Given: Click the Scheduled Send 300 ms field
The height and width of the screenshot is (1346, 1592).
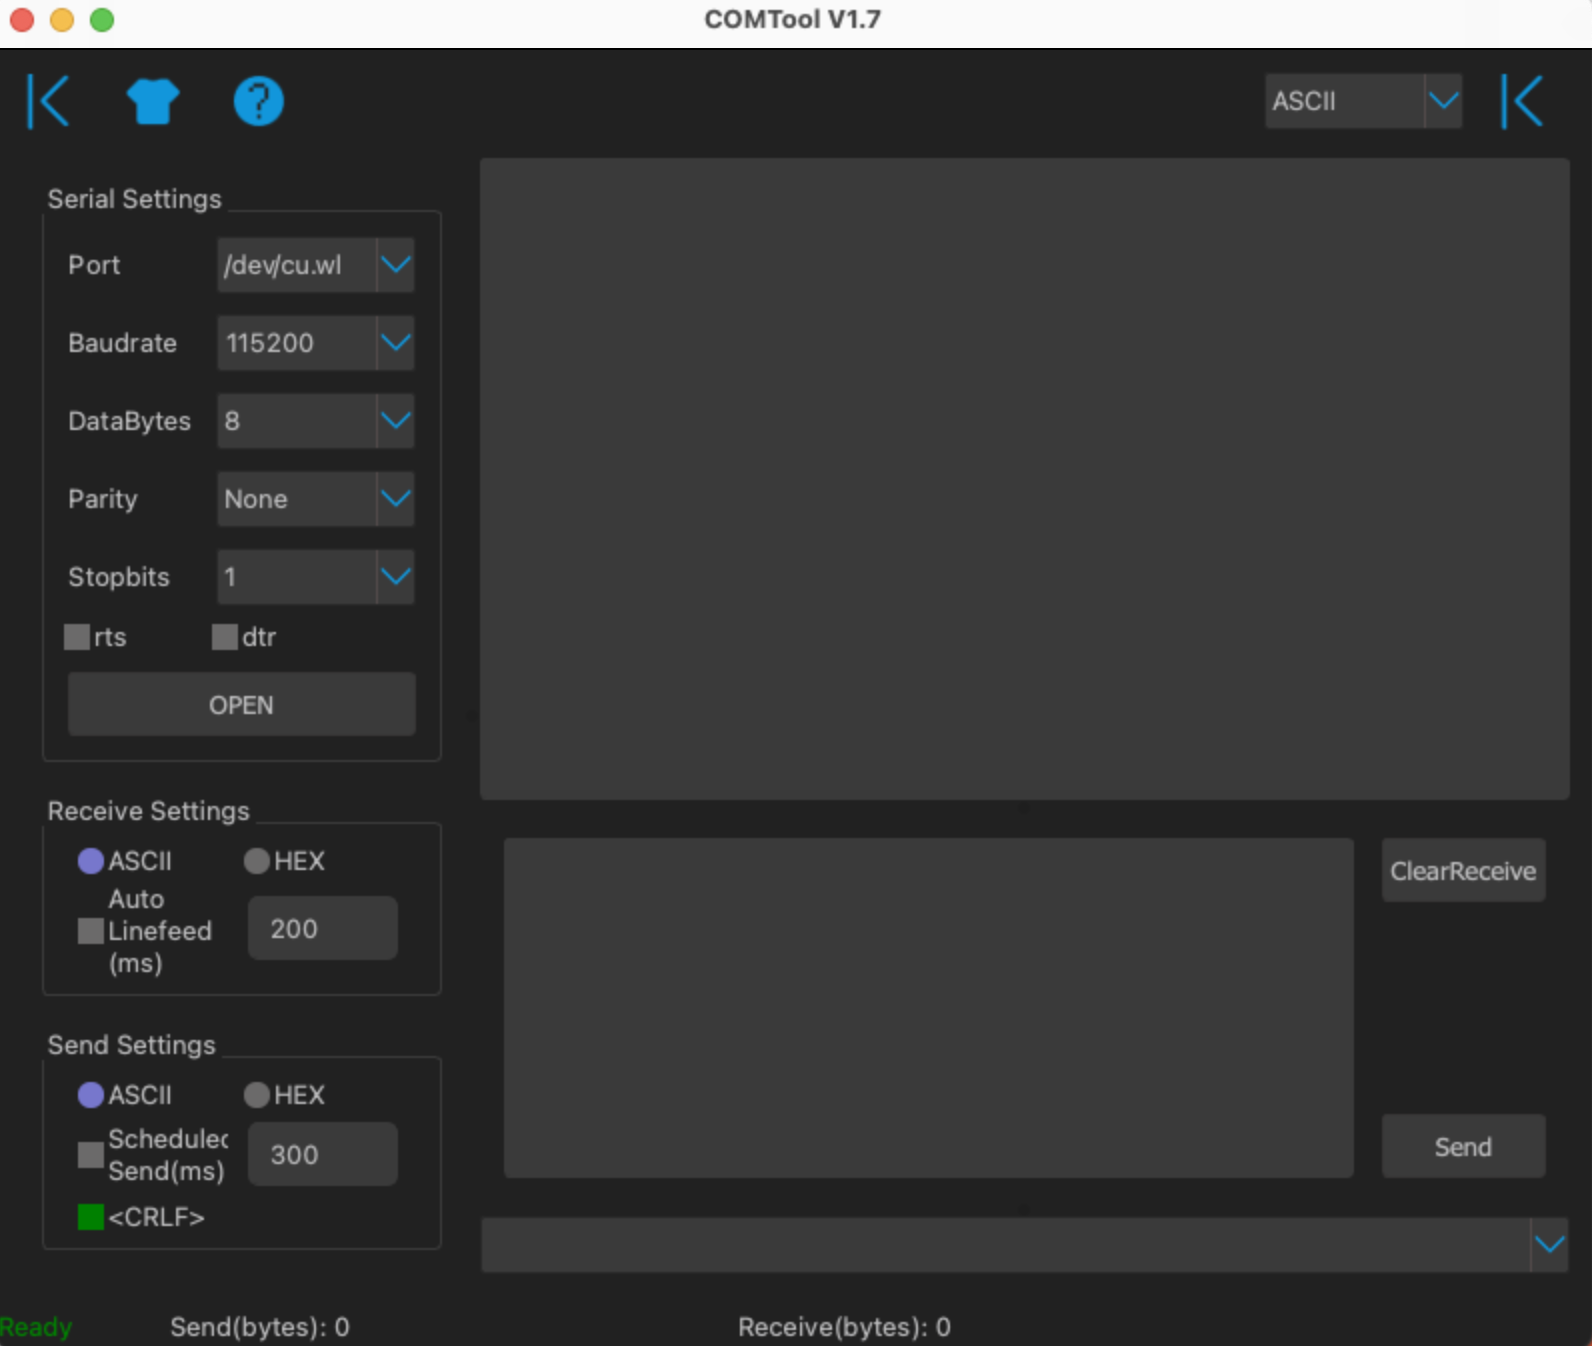Looking at the screenshot, I should point(323,1154).
